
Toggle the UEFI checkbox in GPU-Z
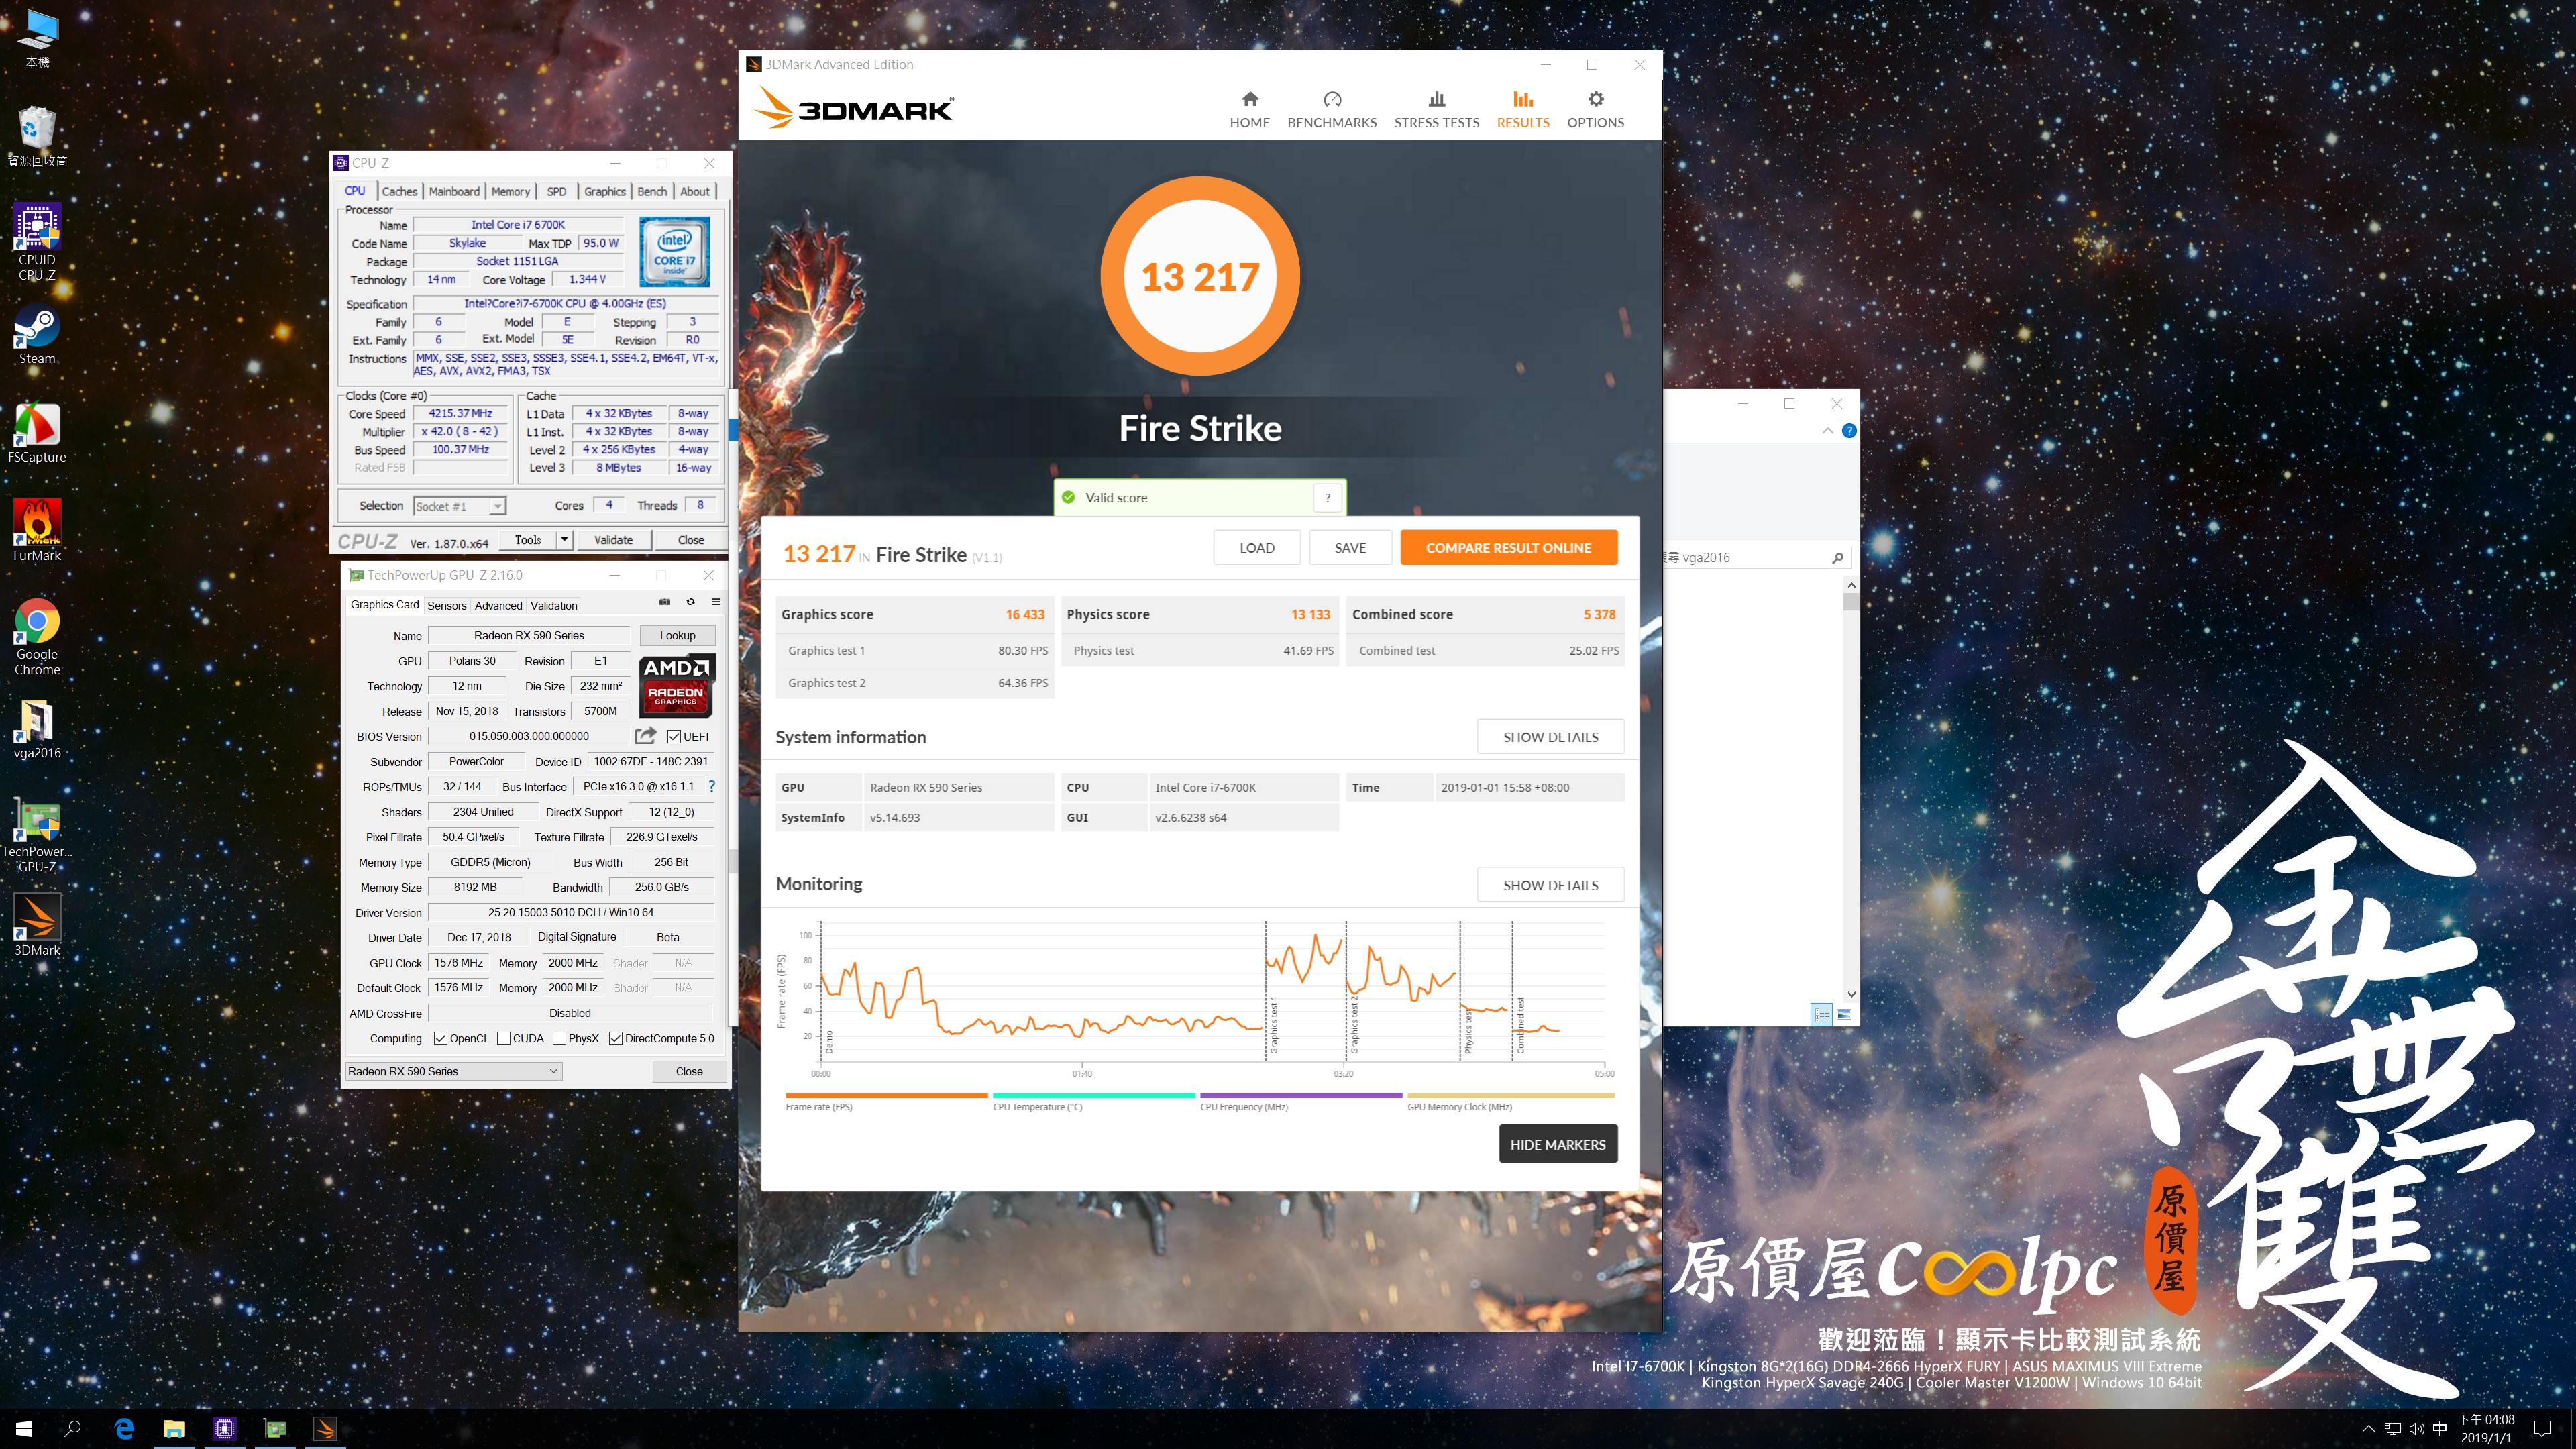tap(674, 737)
